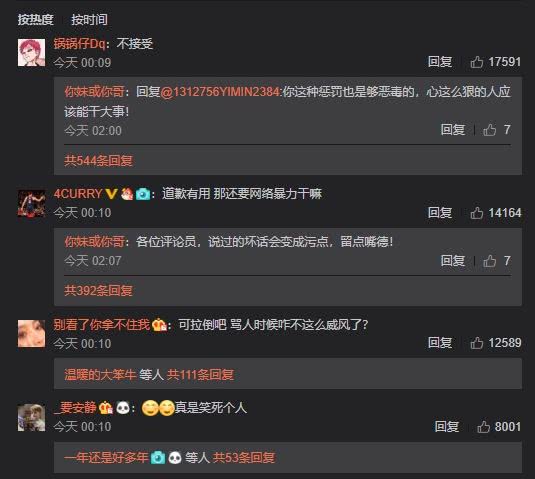The height and width of the screenshot is (479, 535).
Task: Open 别看了你拿不住我 avatar thumbnail
Action: [31, 334]
